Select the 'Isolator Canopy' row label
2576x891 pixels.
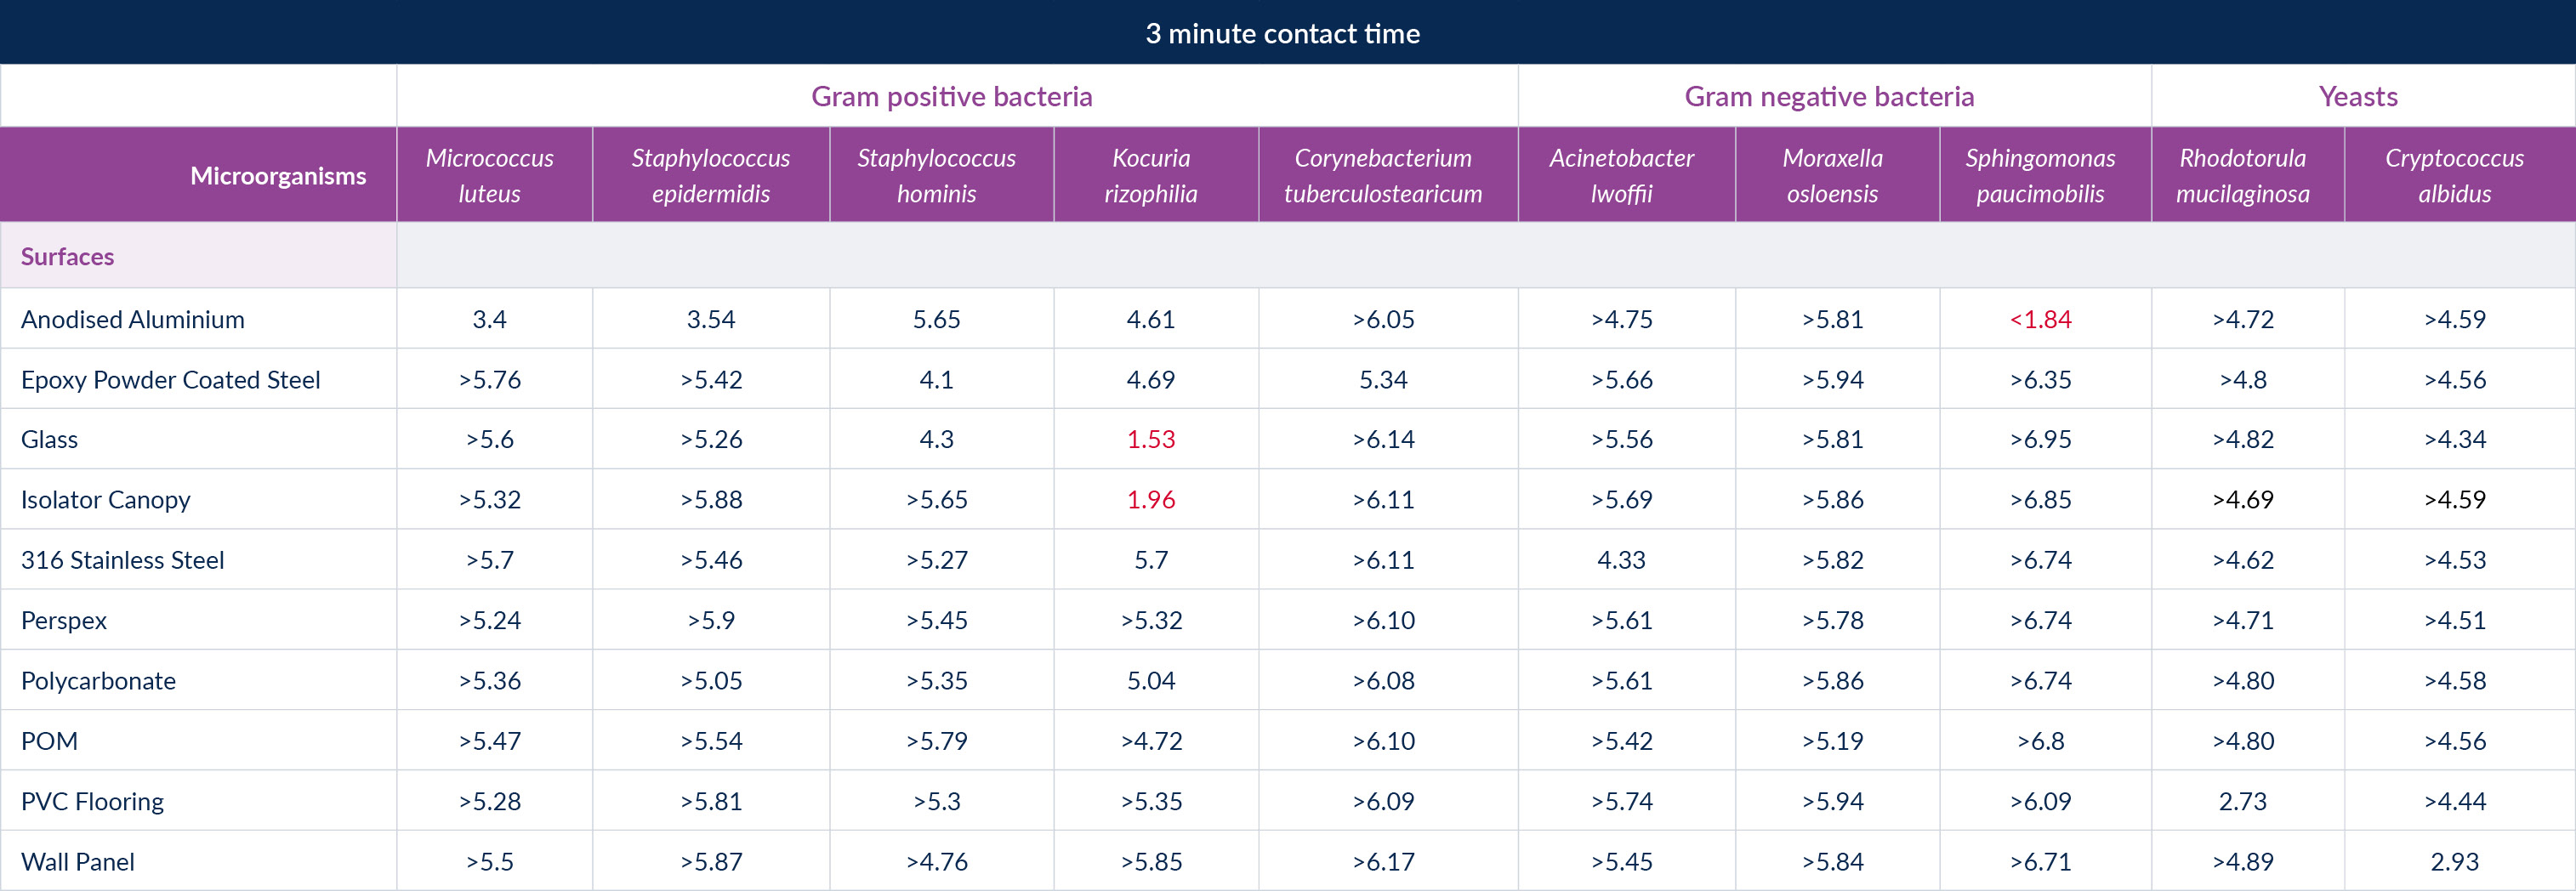tap(106, 500)
